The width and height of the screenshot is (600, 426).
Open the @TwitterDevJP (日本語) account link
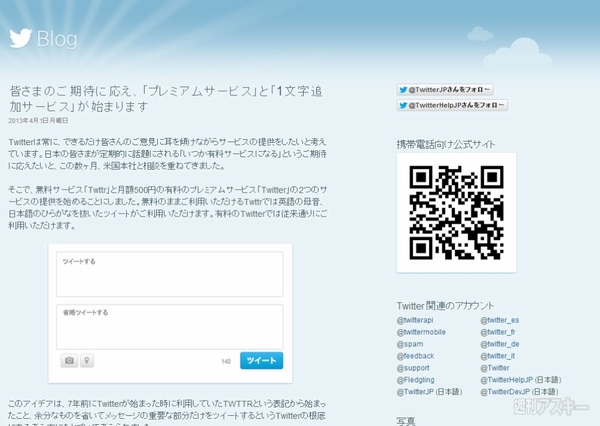coord(520,392)
